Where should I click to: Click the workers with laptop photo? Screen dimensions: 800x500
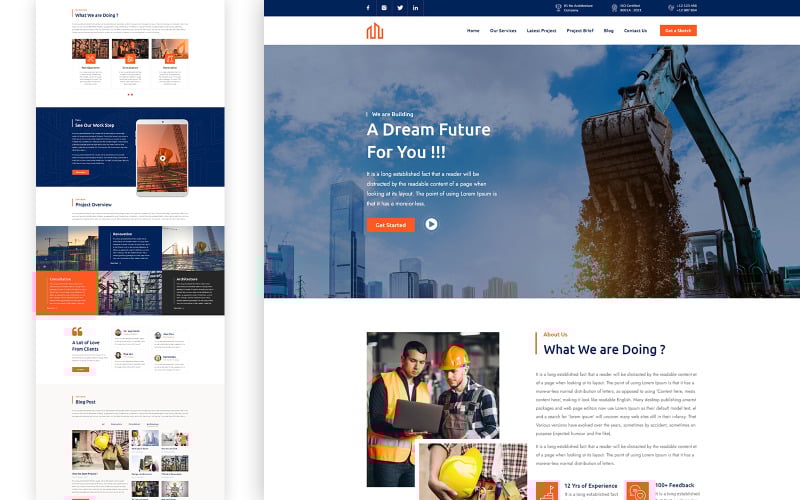432,397
